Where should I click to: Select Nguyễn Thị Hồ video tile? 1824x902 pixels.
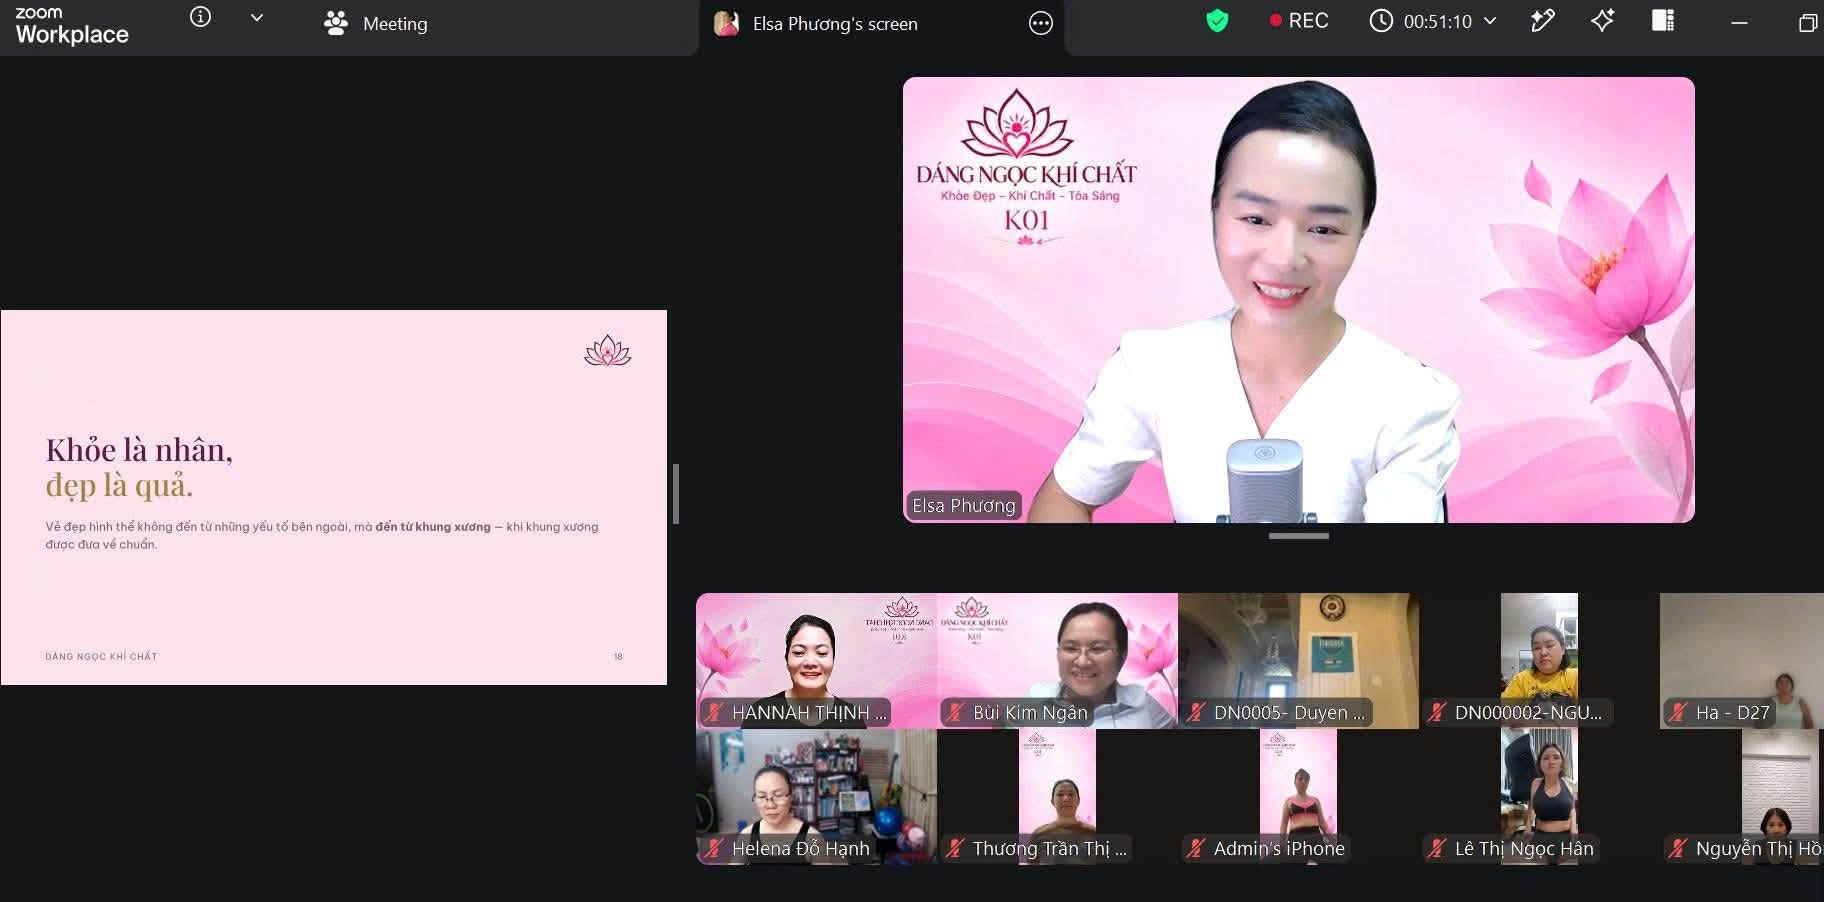(1742, 796)
